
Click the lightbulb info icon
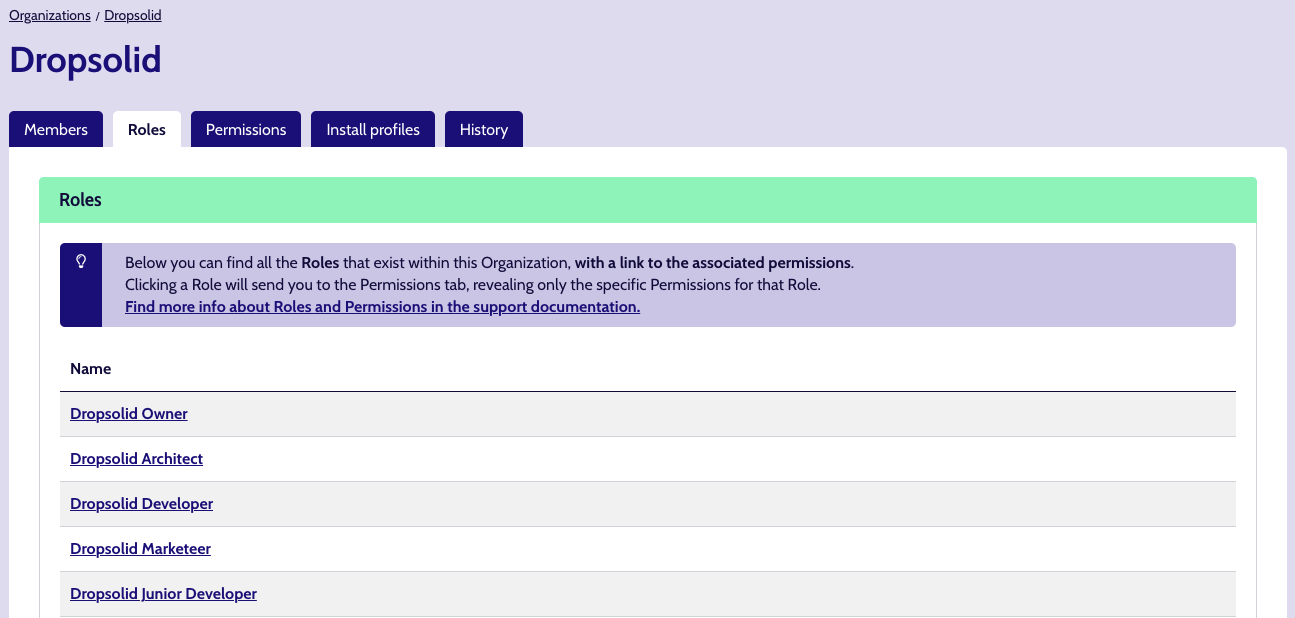click(81, 261)
